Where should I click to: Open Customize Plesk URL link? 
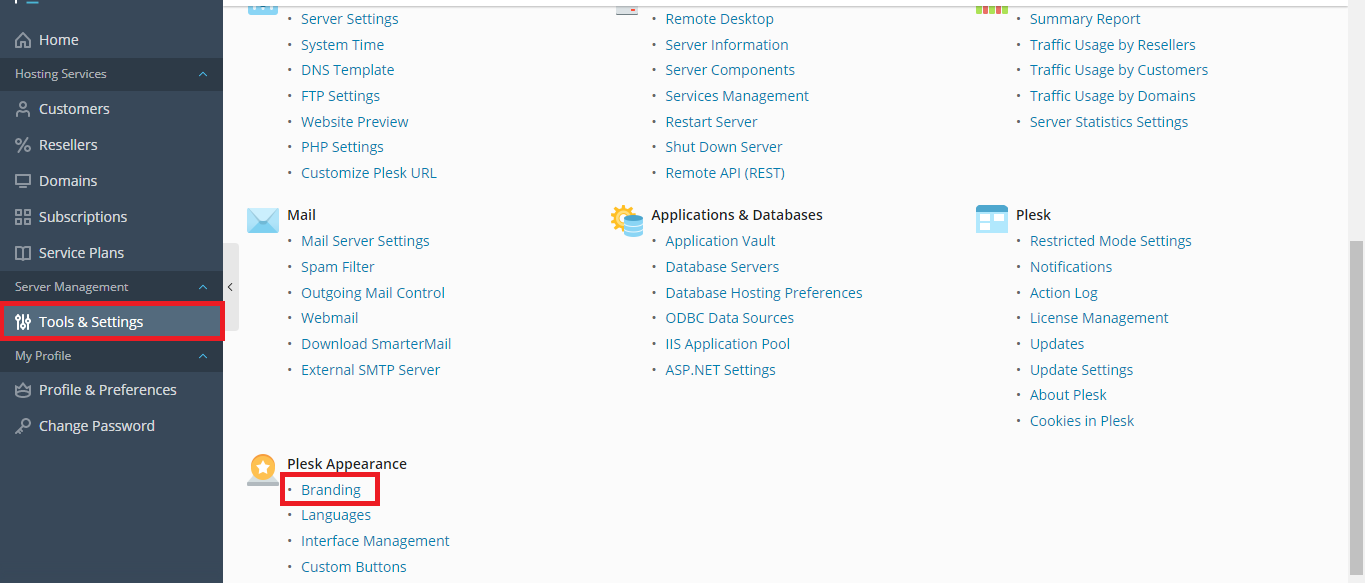click(369, 173)
